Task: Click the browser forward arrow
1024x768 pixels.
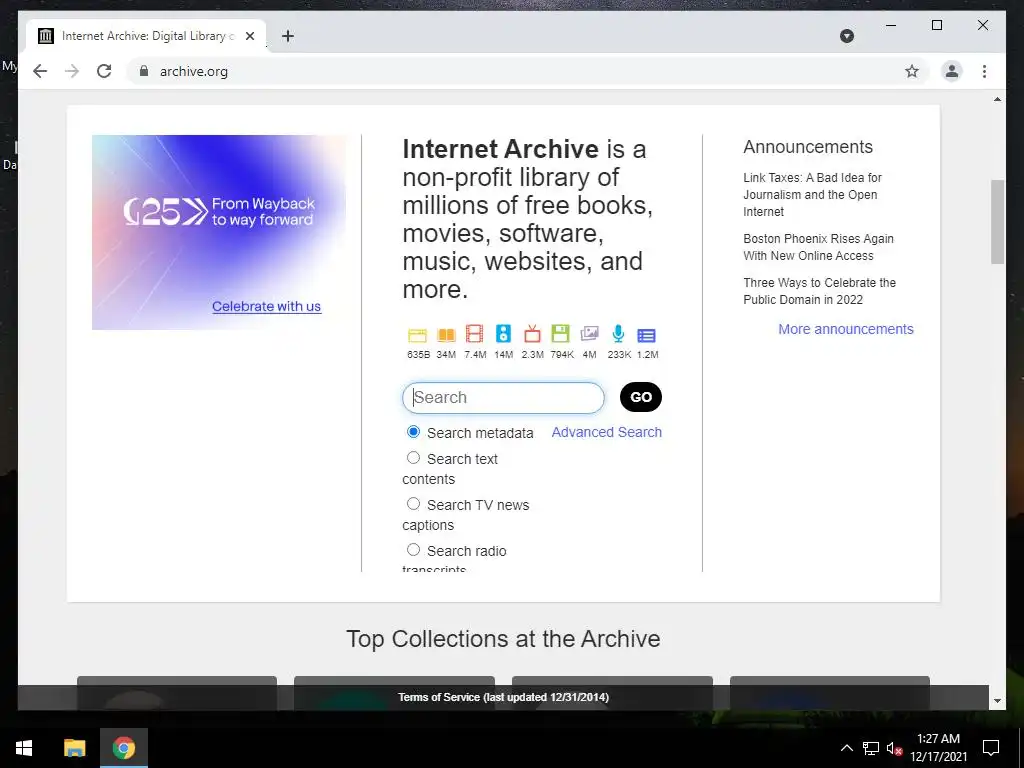Action: [72, 71]
